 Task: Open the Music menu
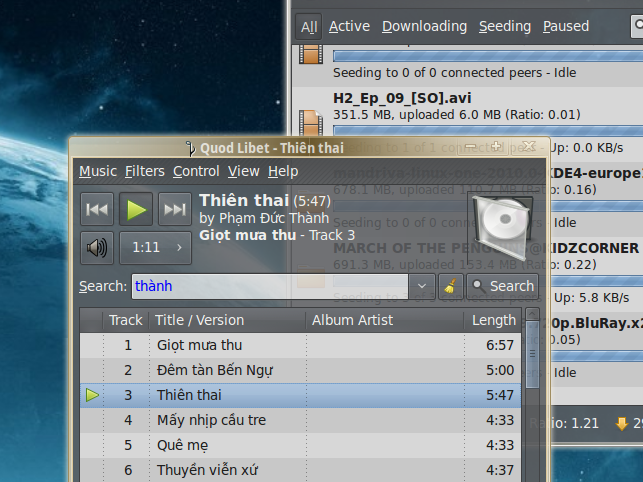pos(98,171)
